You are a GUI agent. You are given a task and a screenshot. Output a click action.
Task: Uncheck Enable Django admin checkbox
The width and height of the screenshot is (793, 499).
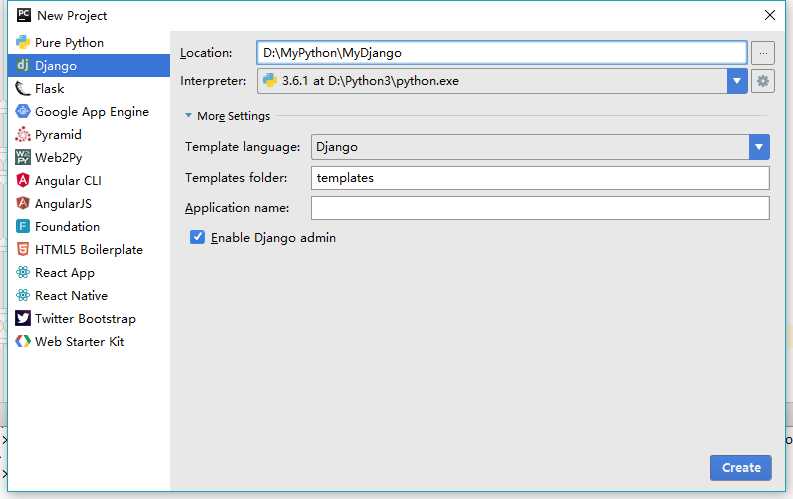pyautogui.click(x=197, y=237)
